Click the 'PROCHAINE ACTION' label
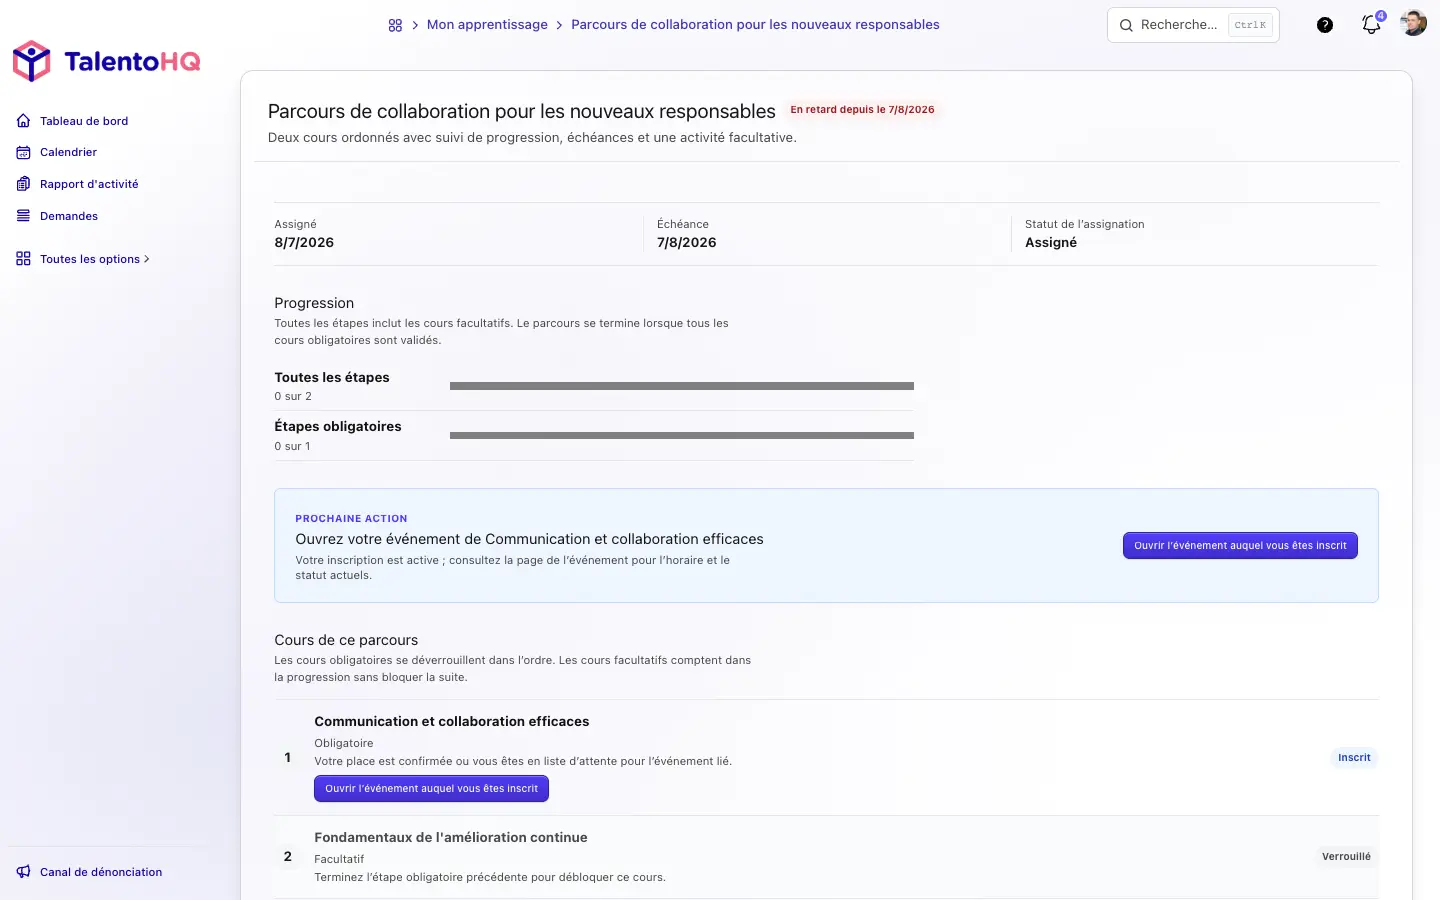The image size is (1440, 900). (x=351, y=519)
